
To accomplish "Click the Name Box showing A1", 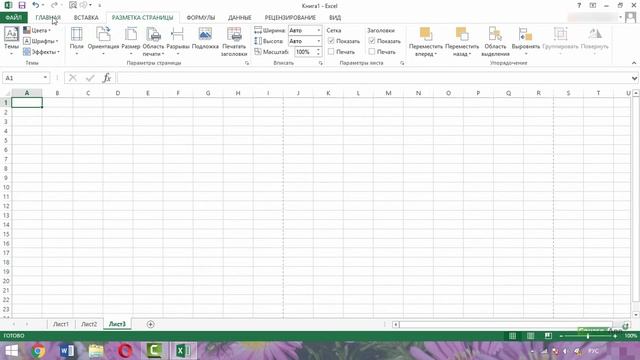I will click(x=22, y=78).
